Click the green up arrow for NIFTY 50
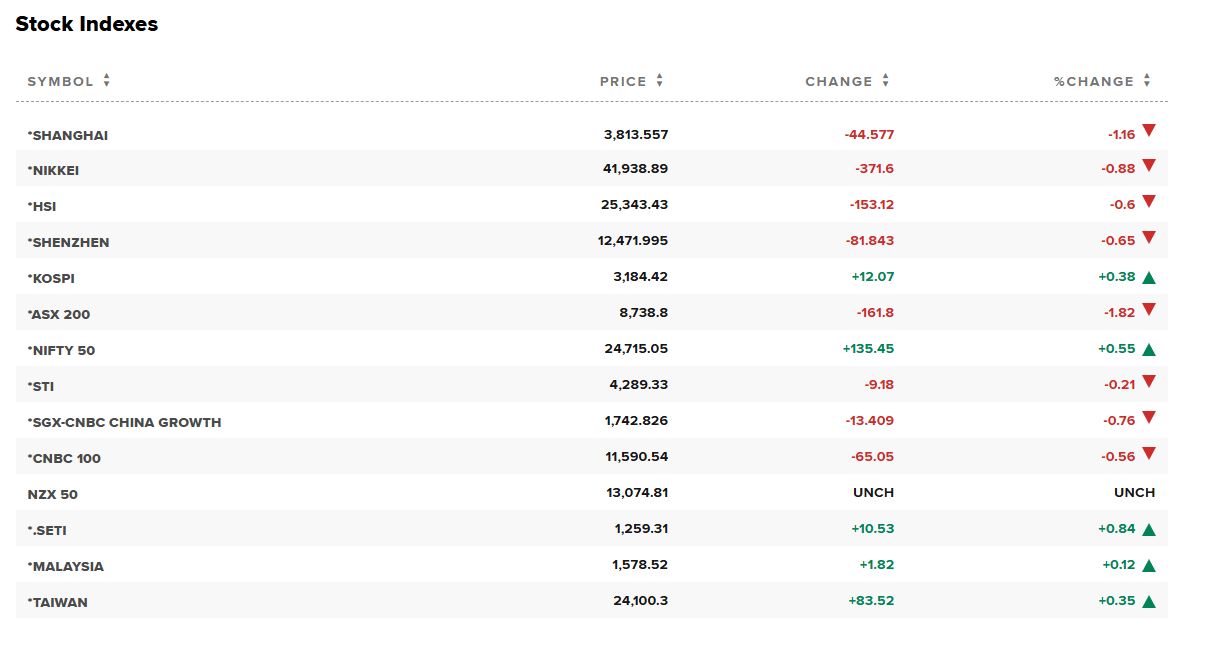 (x=1149, y=350)
